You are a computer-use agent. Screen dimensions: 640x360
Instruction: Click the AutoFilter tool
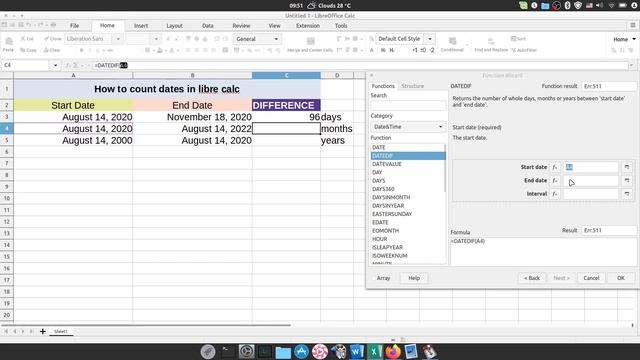(x=524, y=50)
